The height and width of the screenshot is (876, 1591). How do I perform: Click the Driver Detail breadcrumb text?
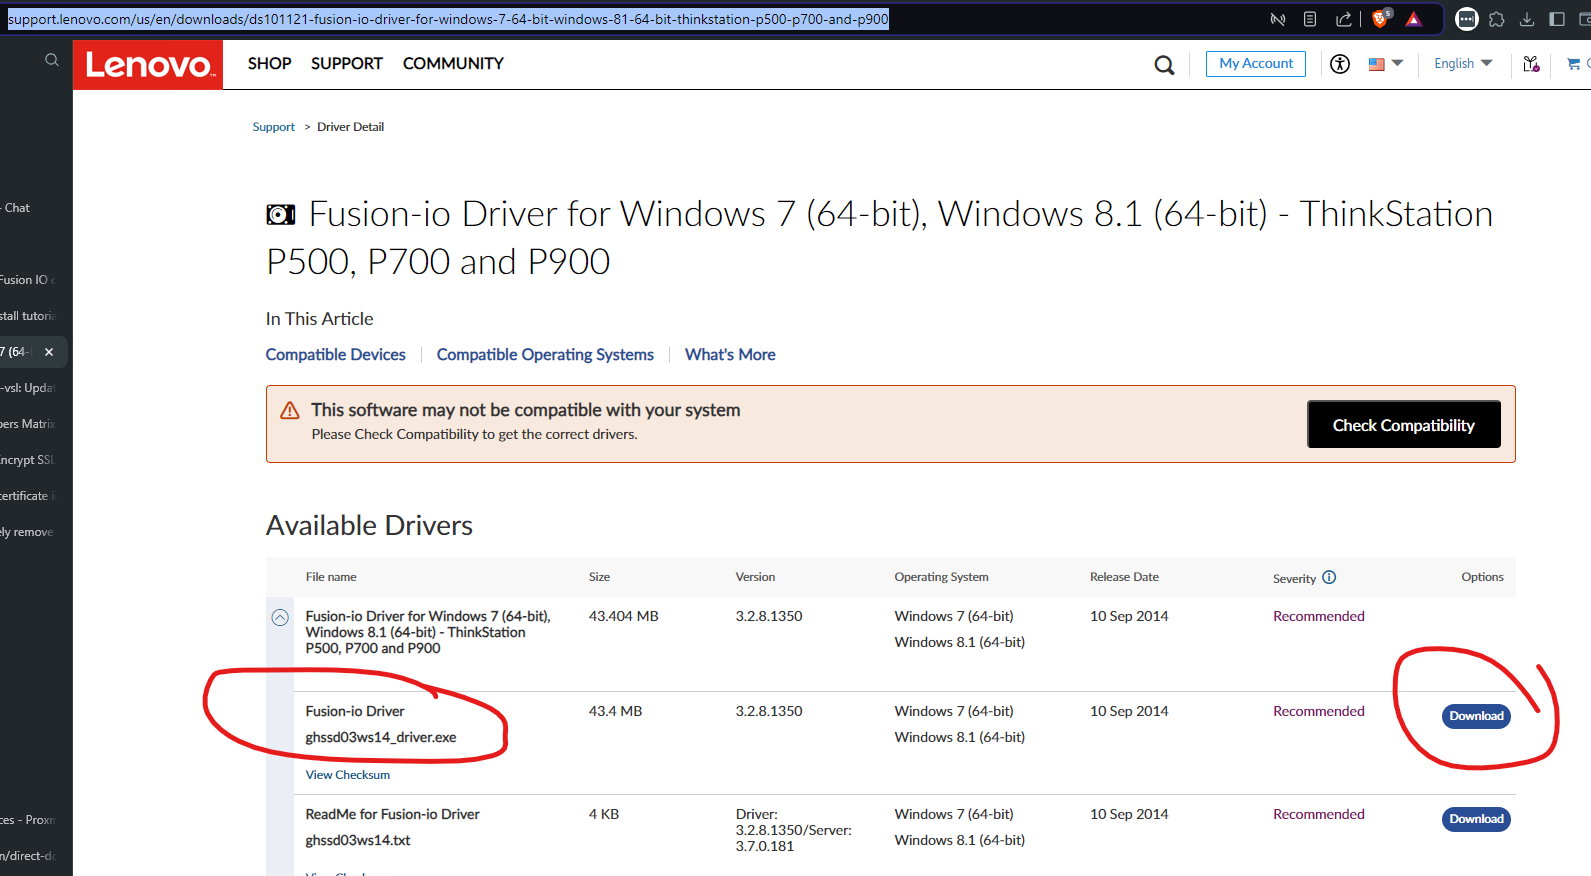coord(350,127)
